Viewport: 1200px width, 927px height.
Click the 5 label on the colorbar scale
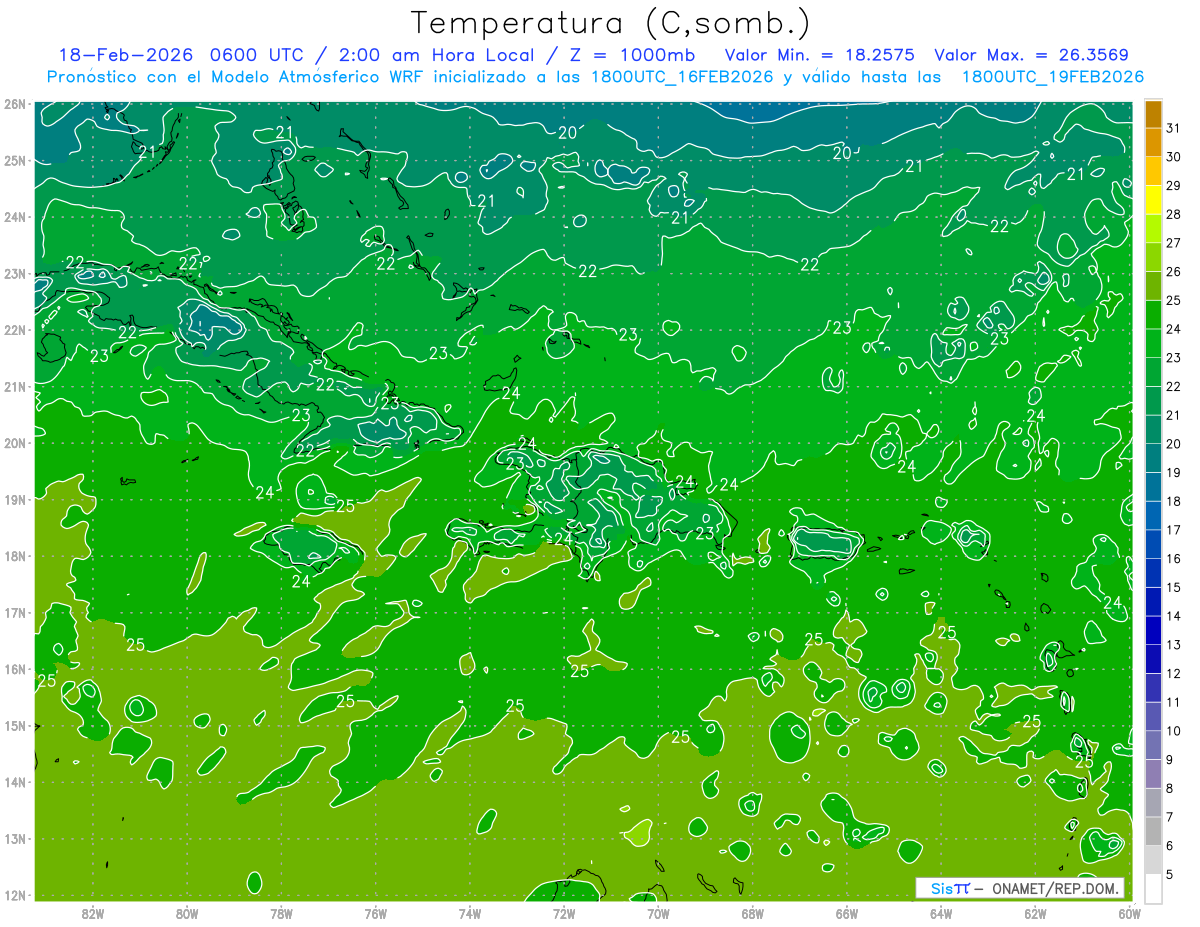(1171, 875)
